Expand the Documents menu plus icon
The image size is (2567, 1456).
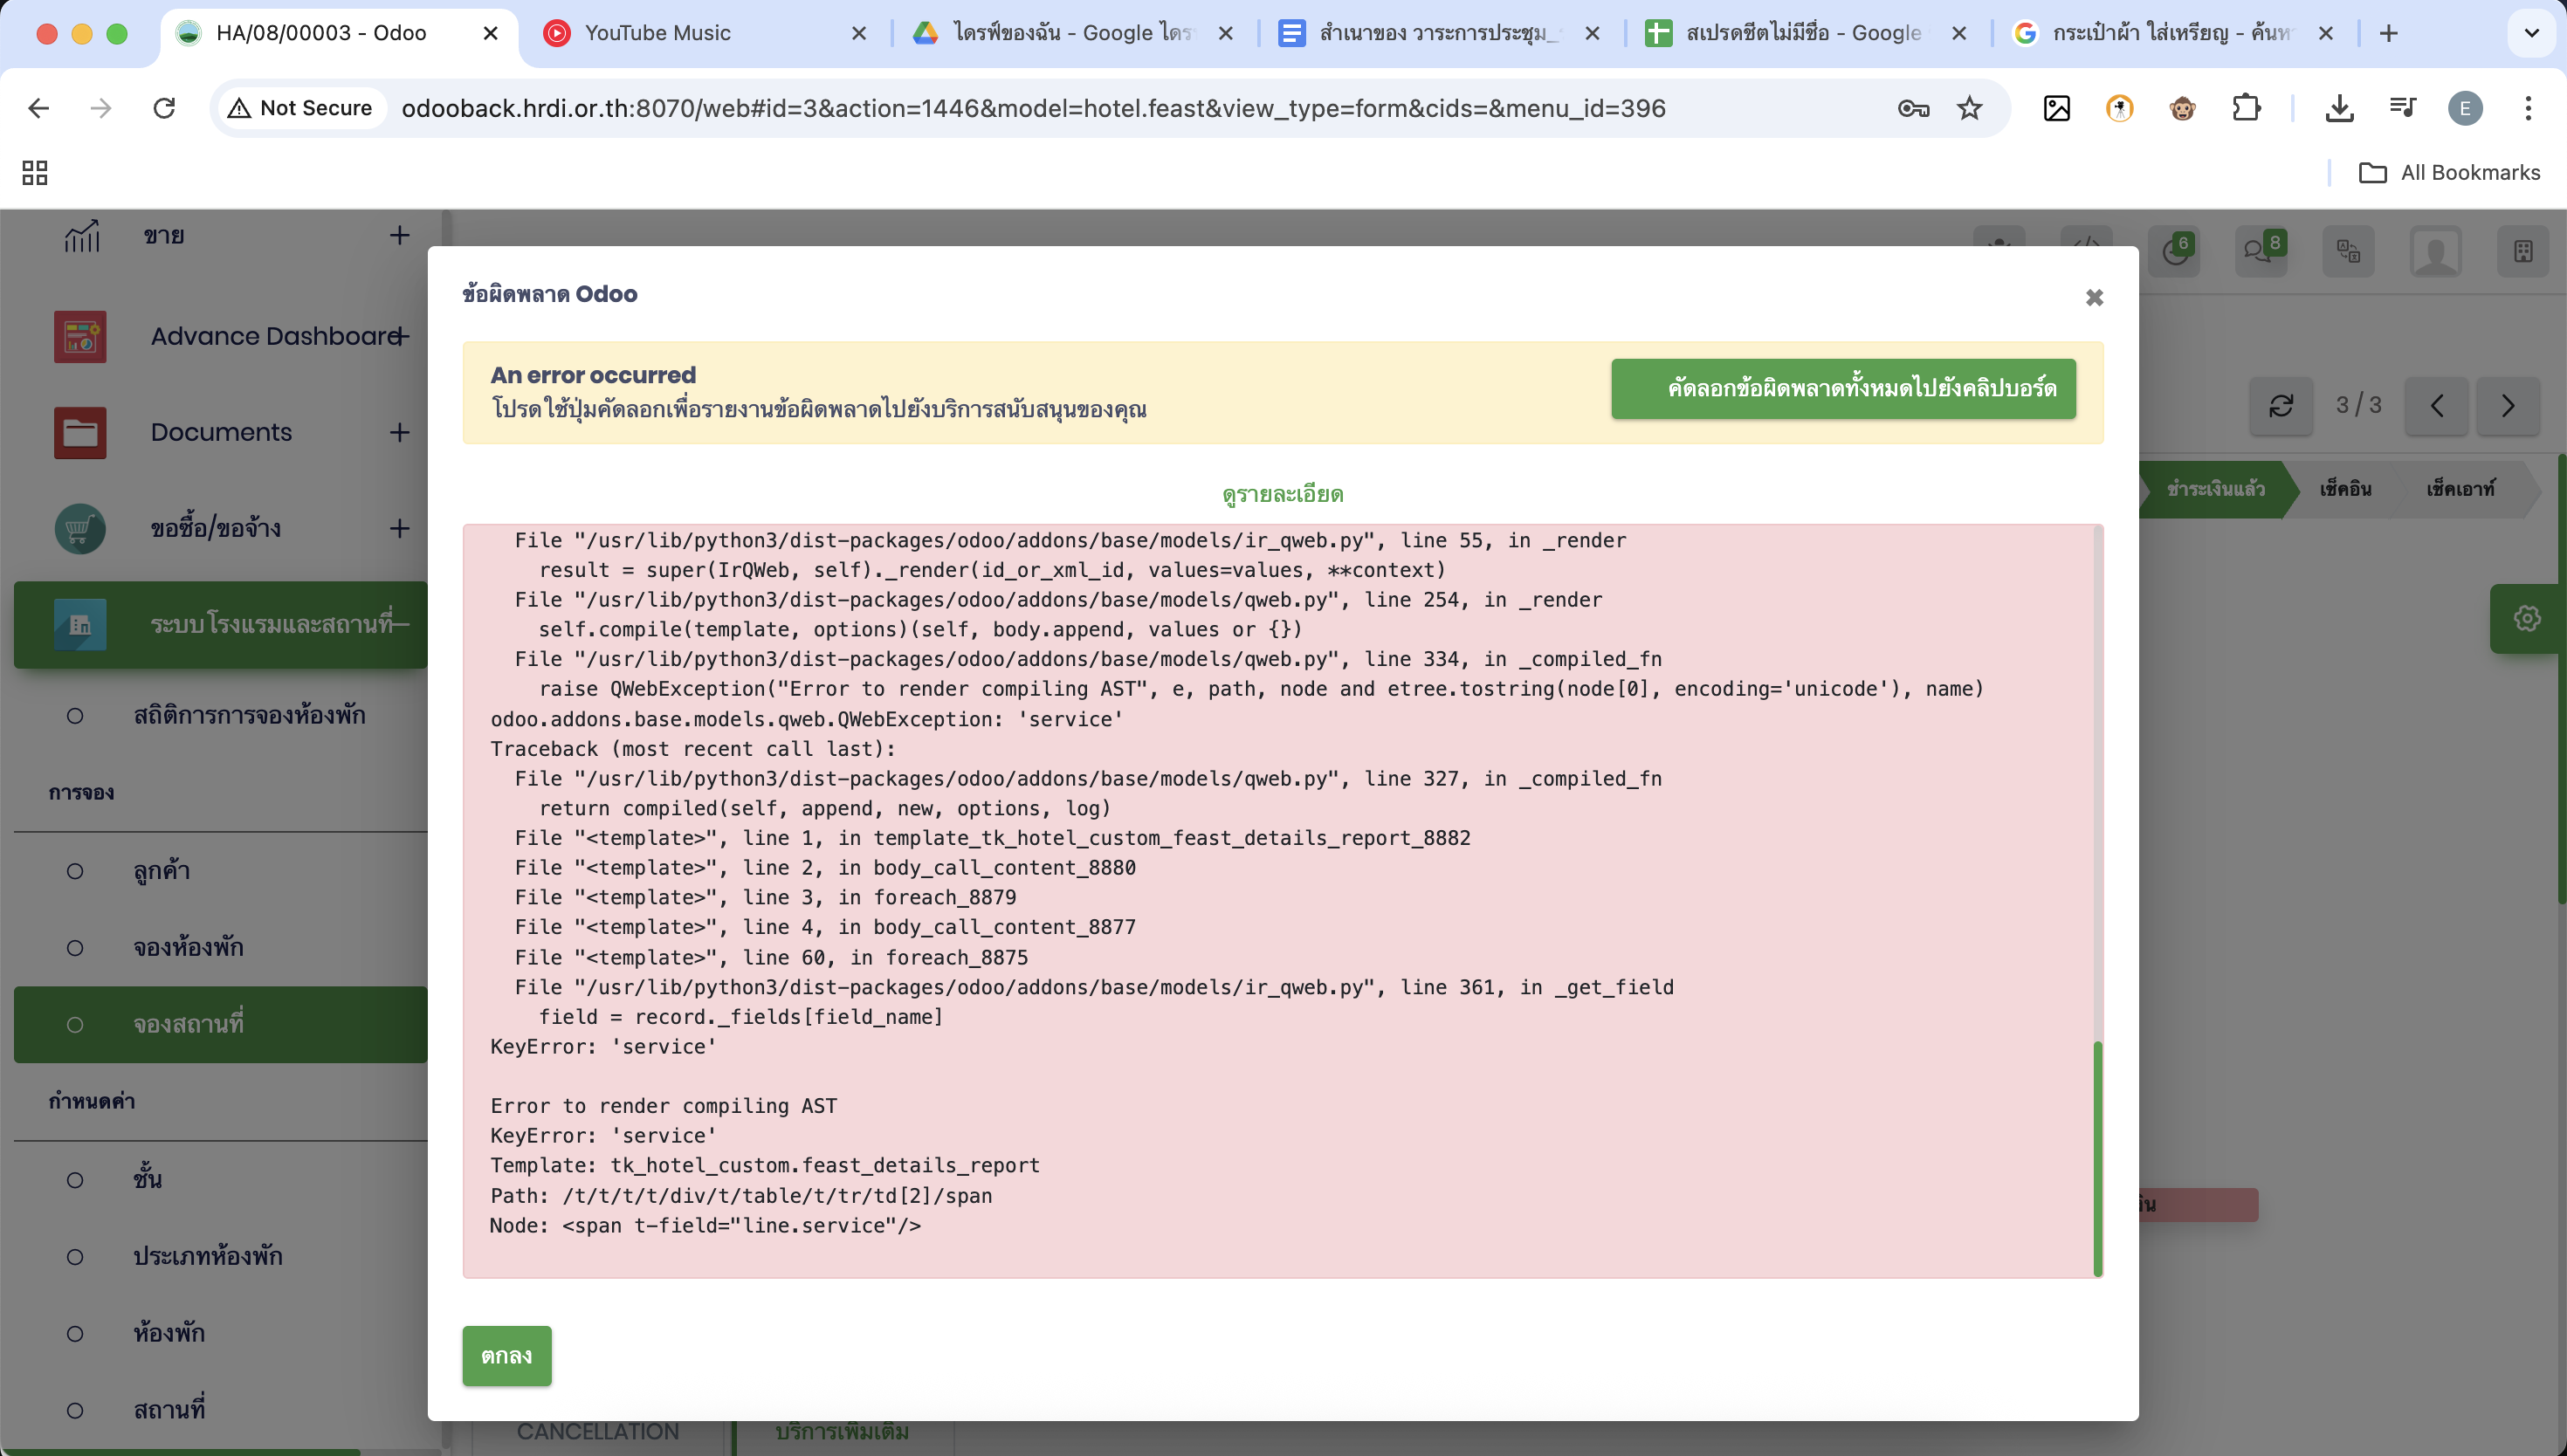[399, 432]
